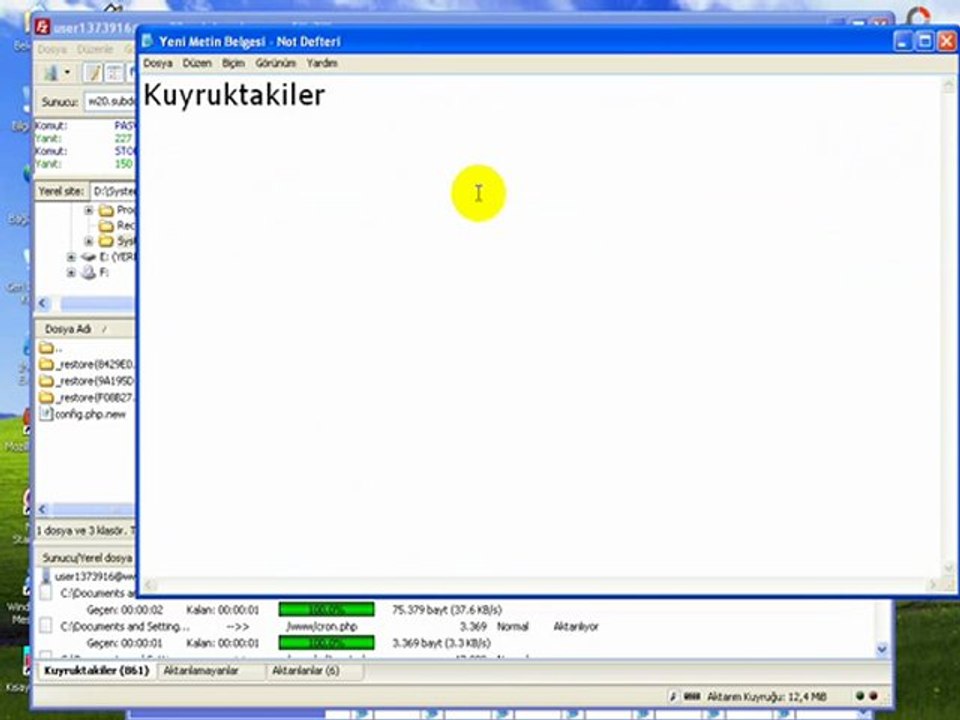The height and width of the screenshot is (720, 960).
Task: Click the file list horizontal scrollbar left arrow
Action: (43, 509)
